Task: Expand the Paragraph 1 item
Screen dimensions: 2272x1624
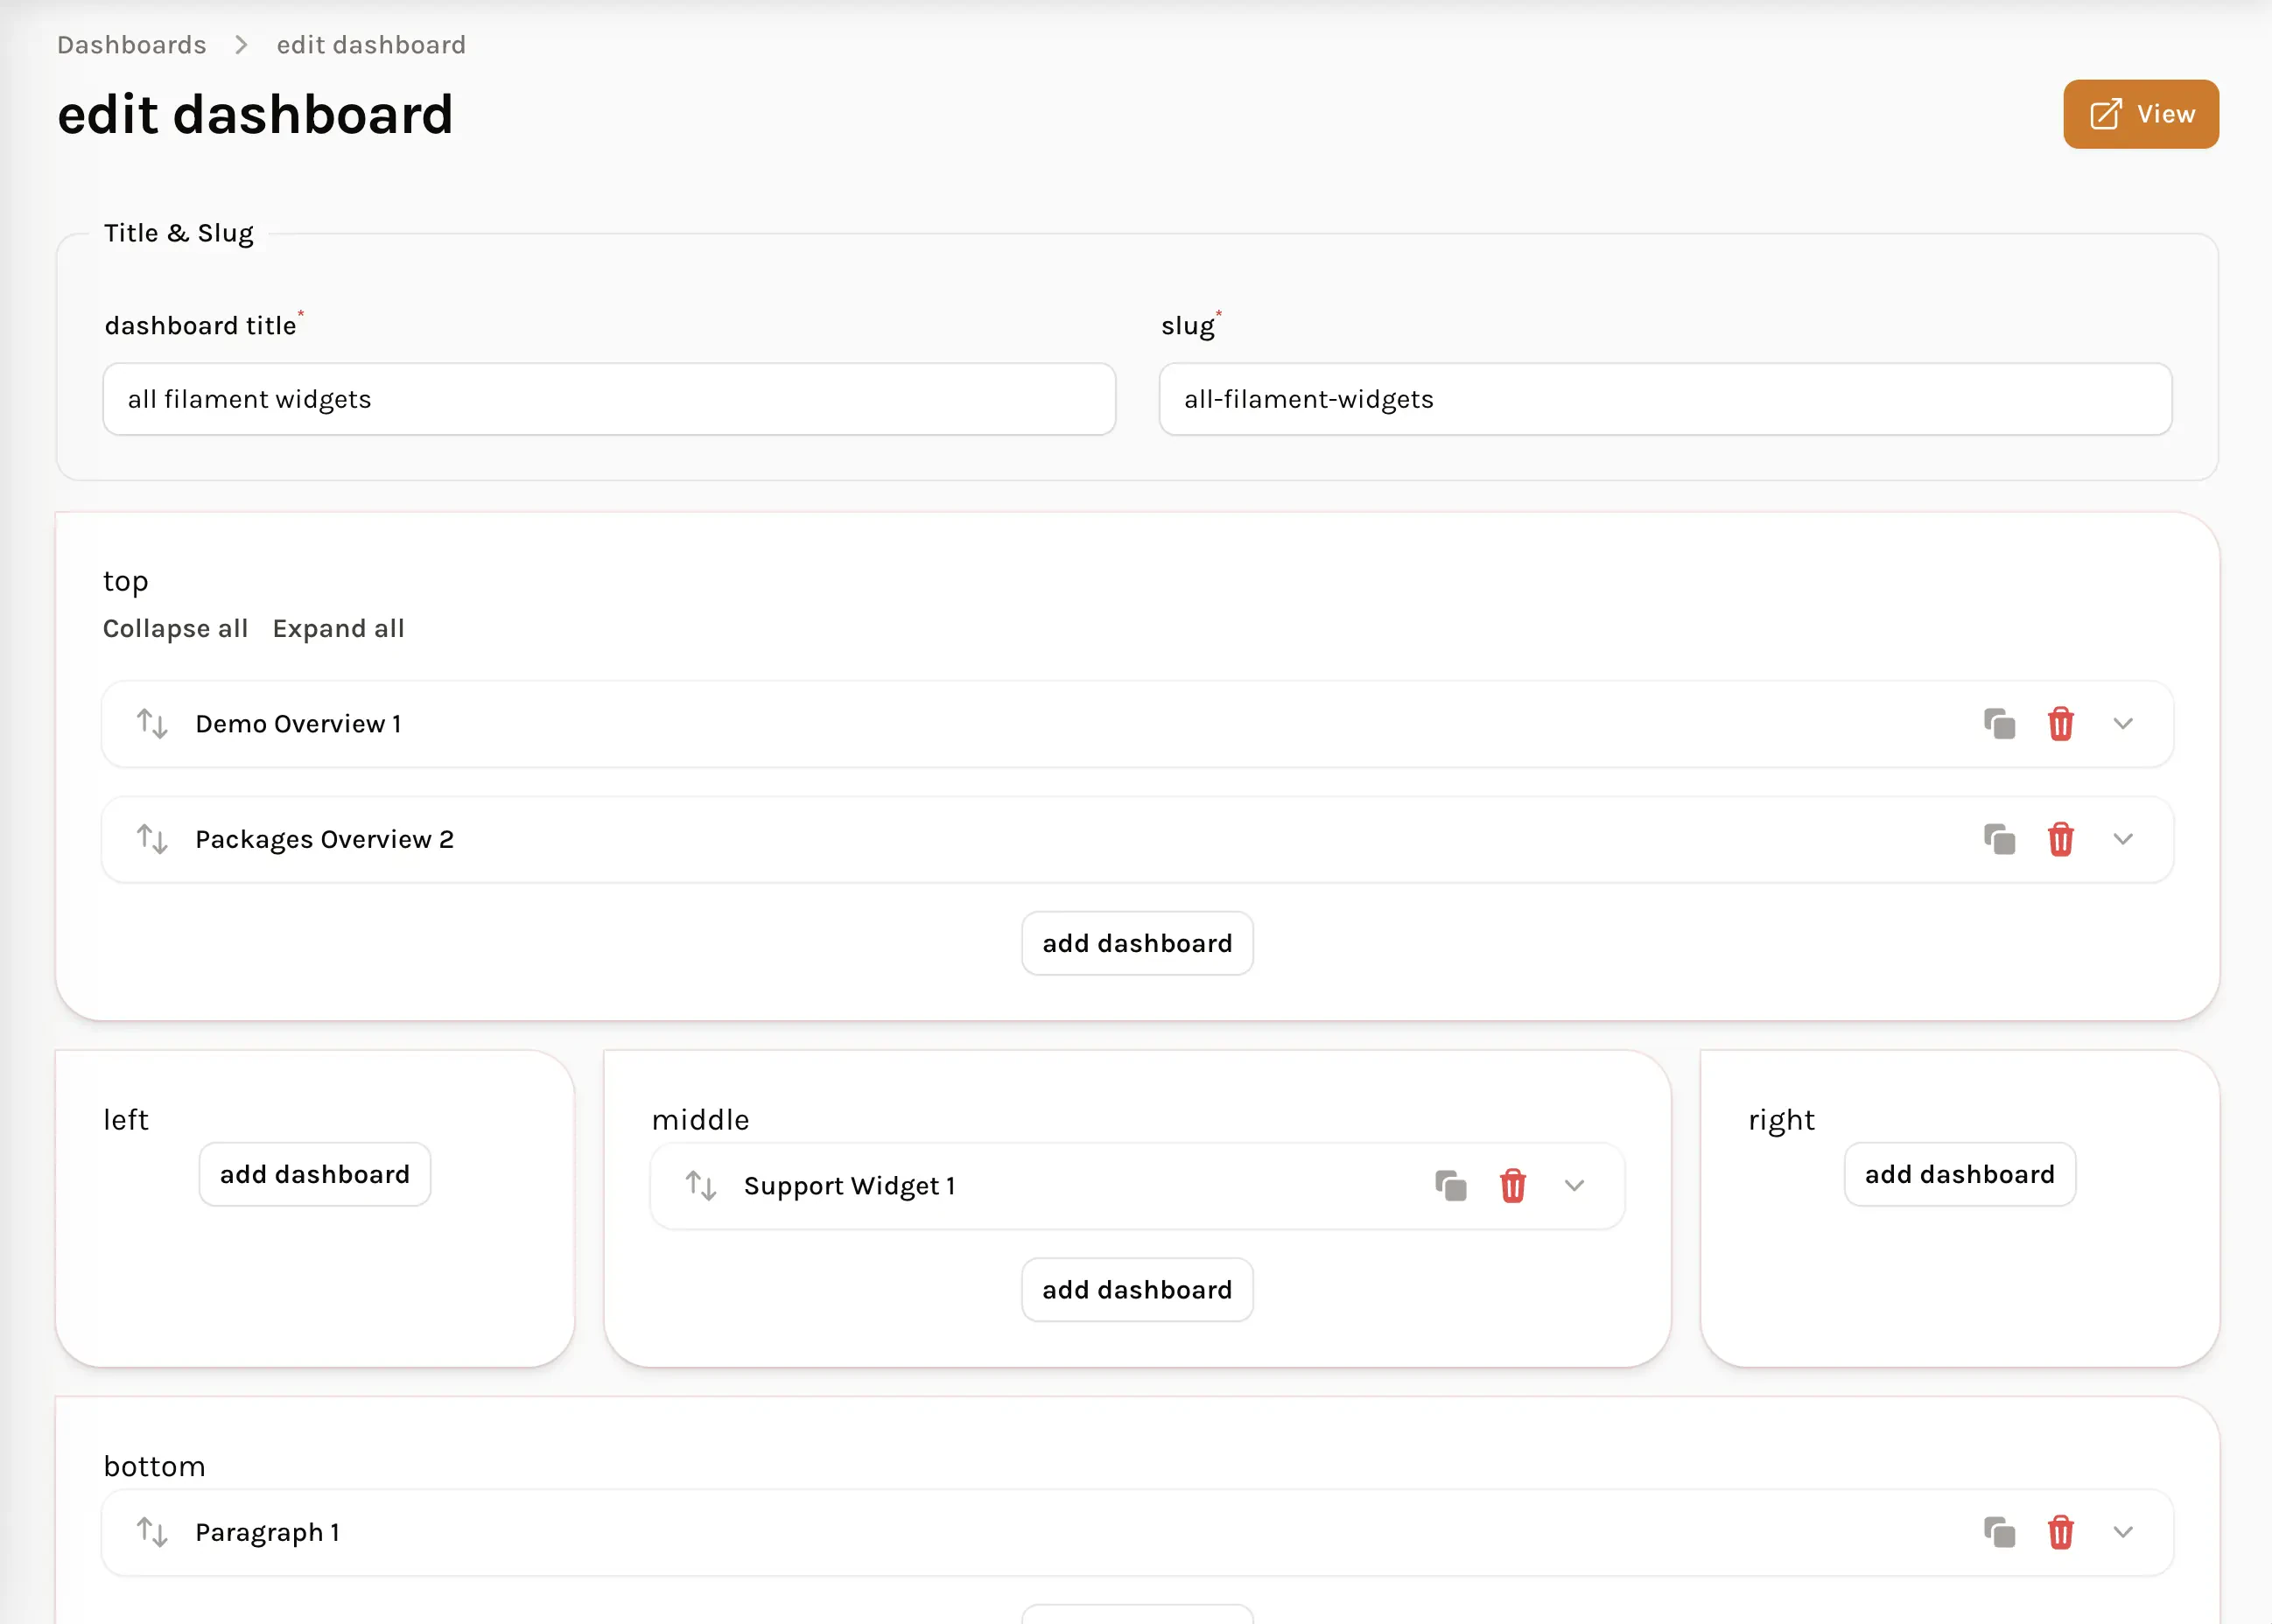Action: pyautogui.click(x=2123, y=1532)
